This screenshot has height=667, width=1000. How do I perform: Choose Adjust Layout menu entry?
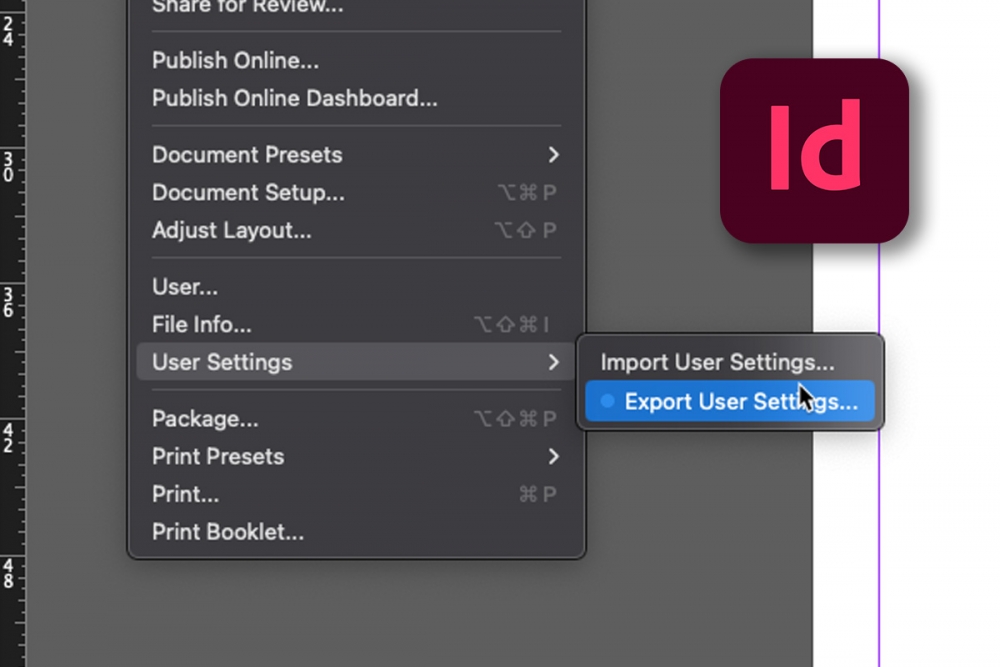(231, 231)
